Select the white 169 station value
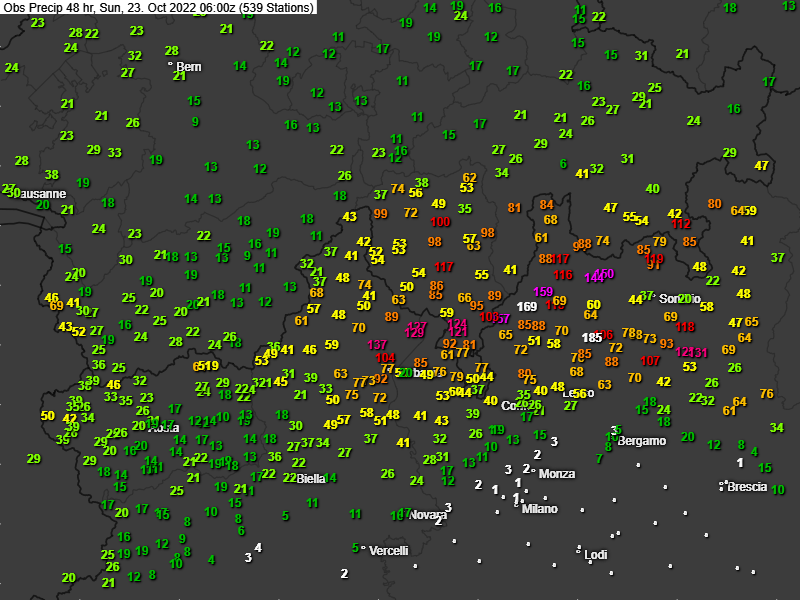800x600 pixels. click(x=527, y=306)
